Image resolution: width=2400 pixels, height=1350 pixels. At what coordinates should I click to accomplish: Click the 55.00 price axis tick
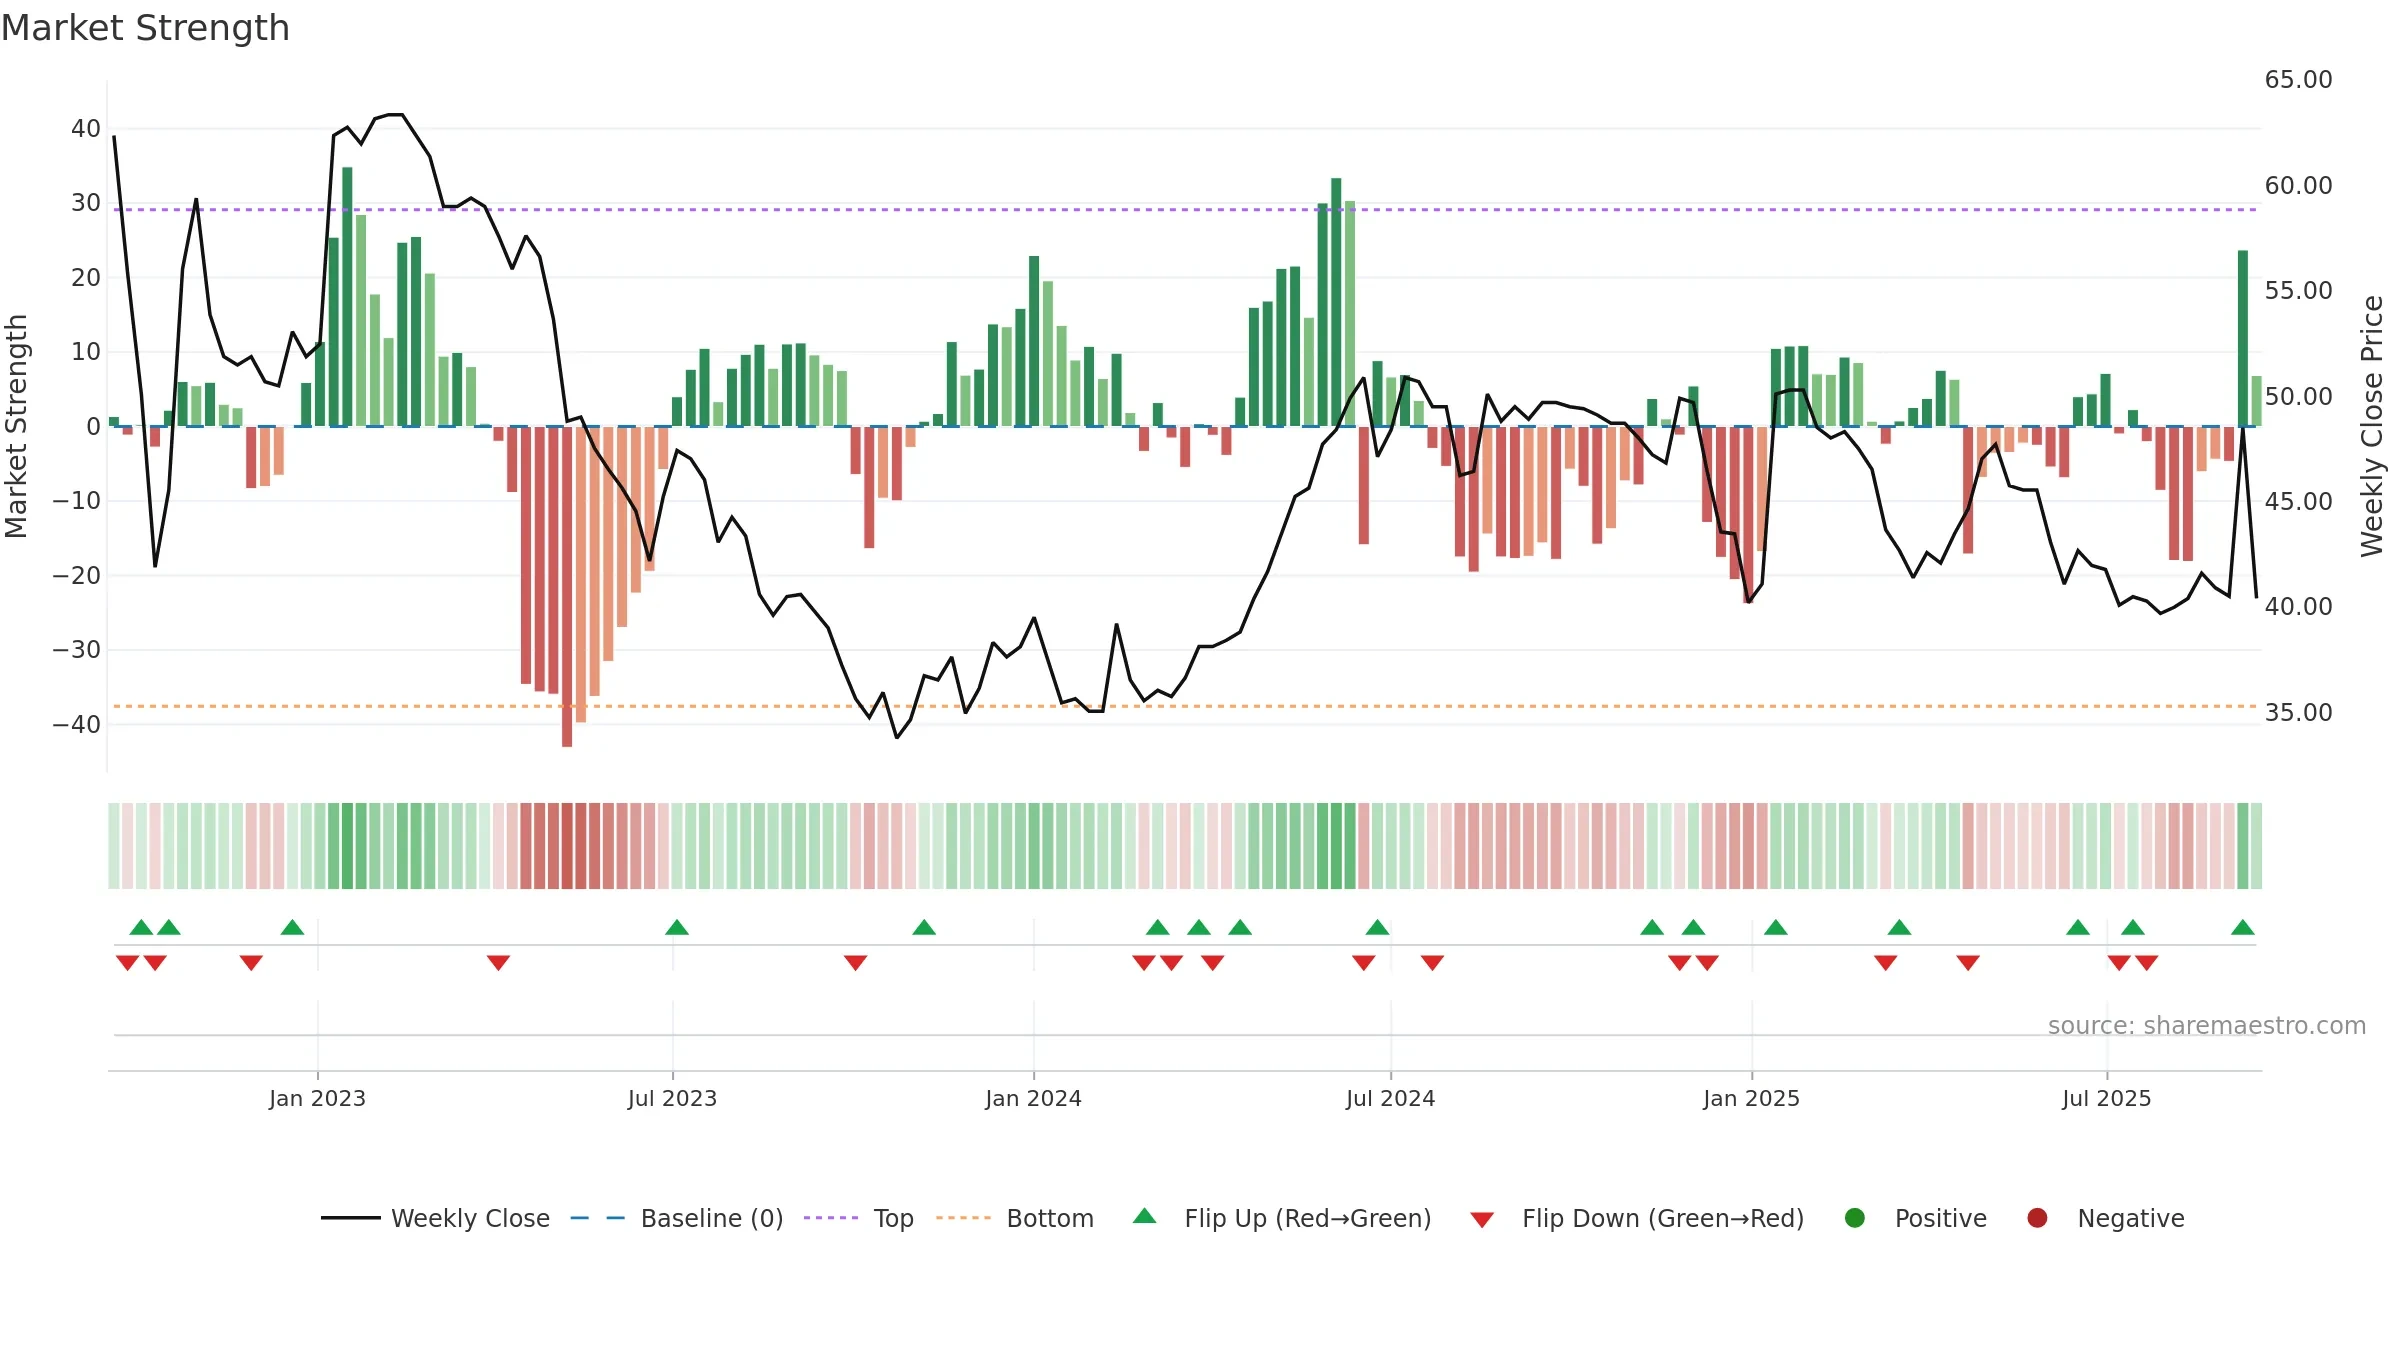click(x=2298, y=290)
